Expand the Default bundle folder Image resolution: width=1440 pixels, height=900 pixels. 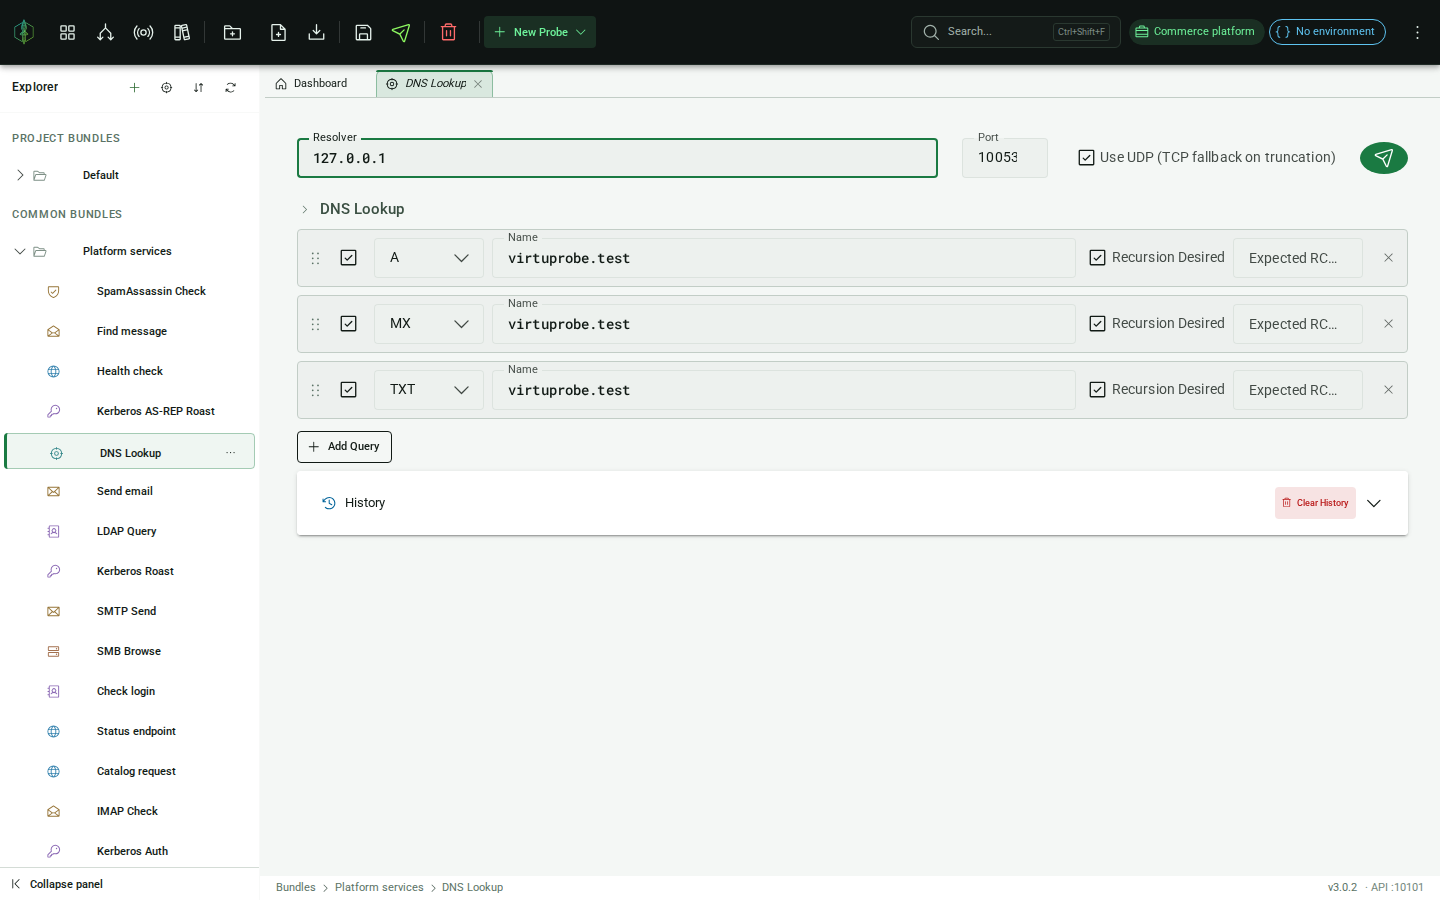(20, 175)
